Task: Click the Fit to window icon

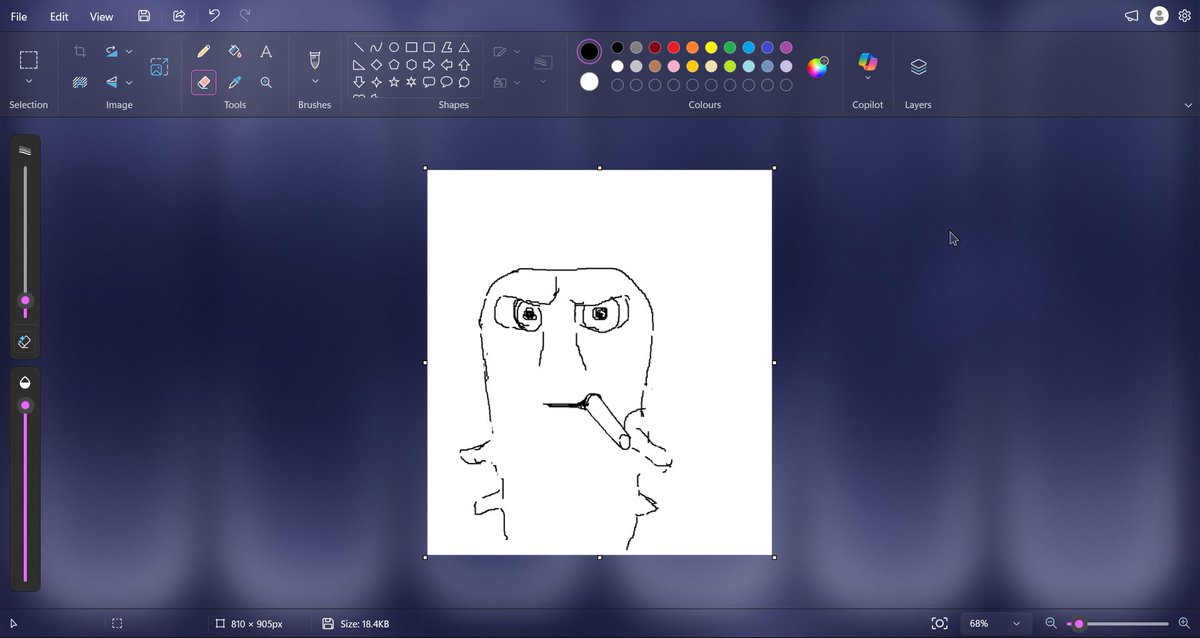Action: 939,623
